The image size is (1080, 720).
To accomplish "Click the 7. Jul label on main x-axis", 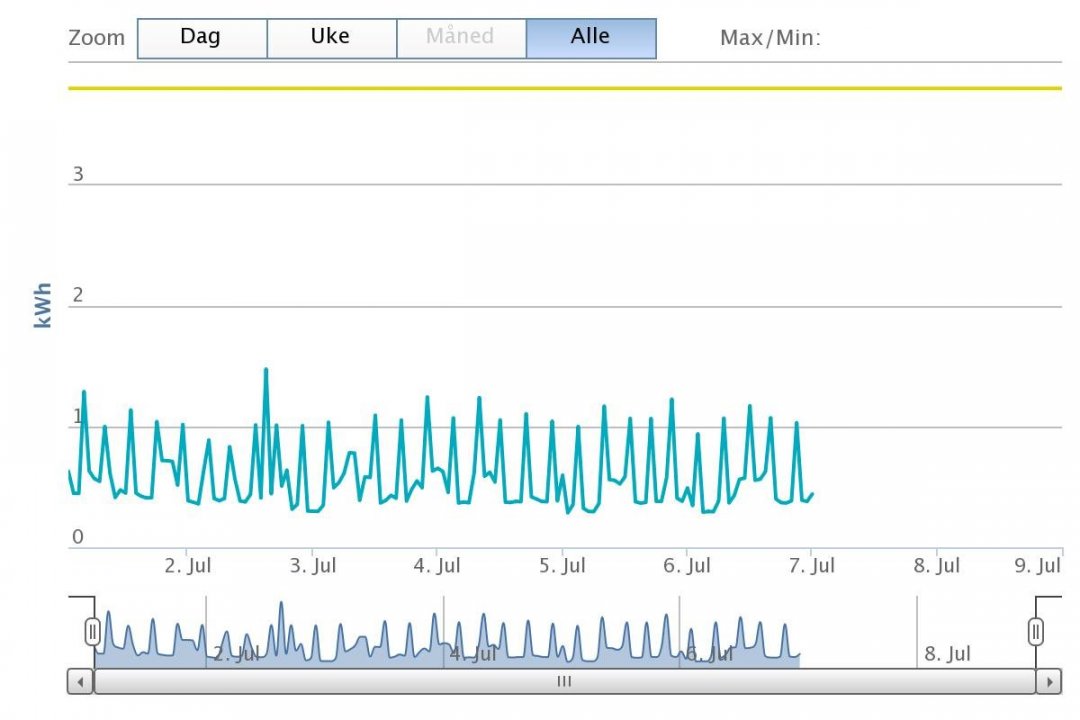I will click(811, 566).
